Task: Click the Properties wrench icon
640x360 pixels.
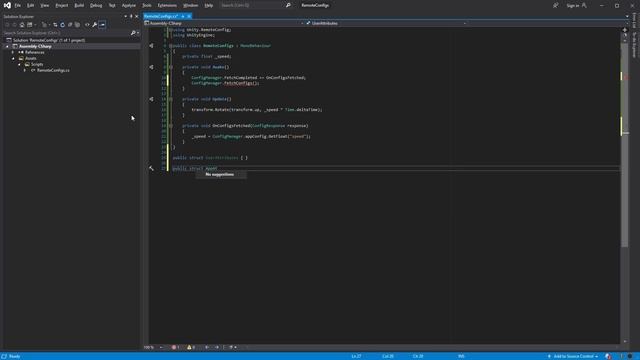Action: click(x=94, y=24)
